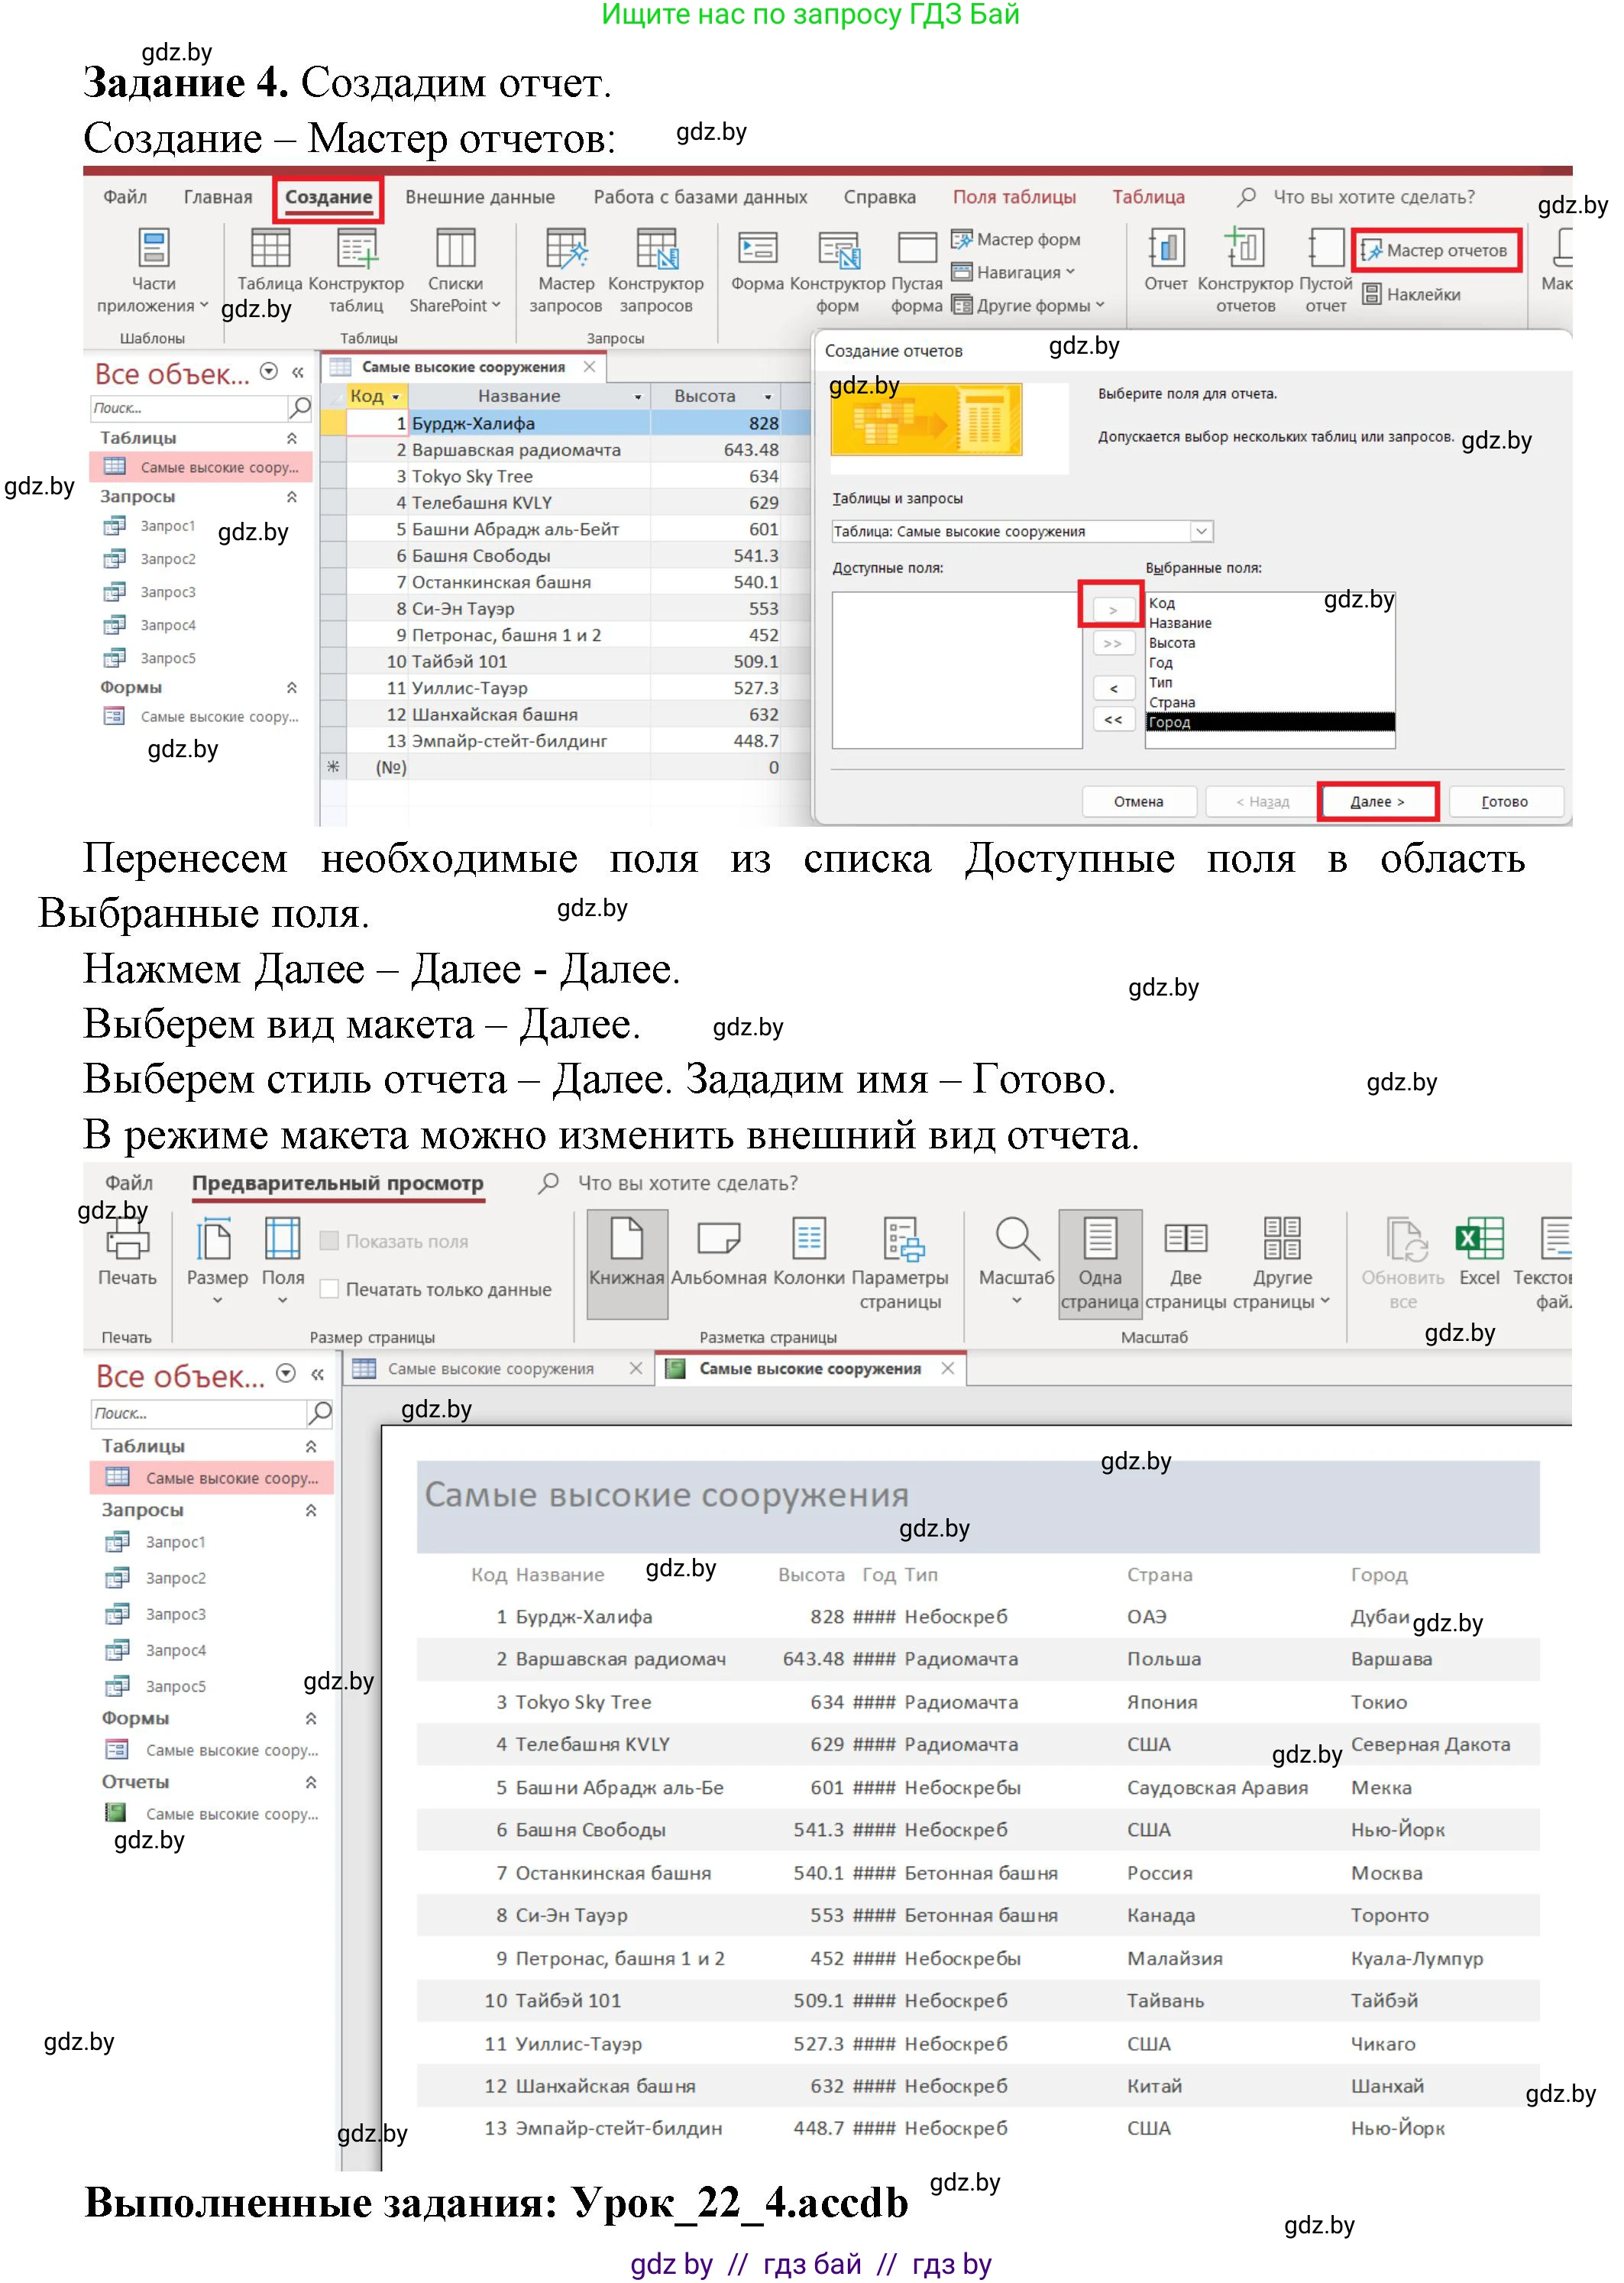
Task: Launch the Мастер отчетов (Report Wizard)
Action: (1440, 252)
